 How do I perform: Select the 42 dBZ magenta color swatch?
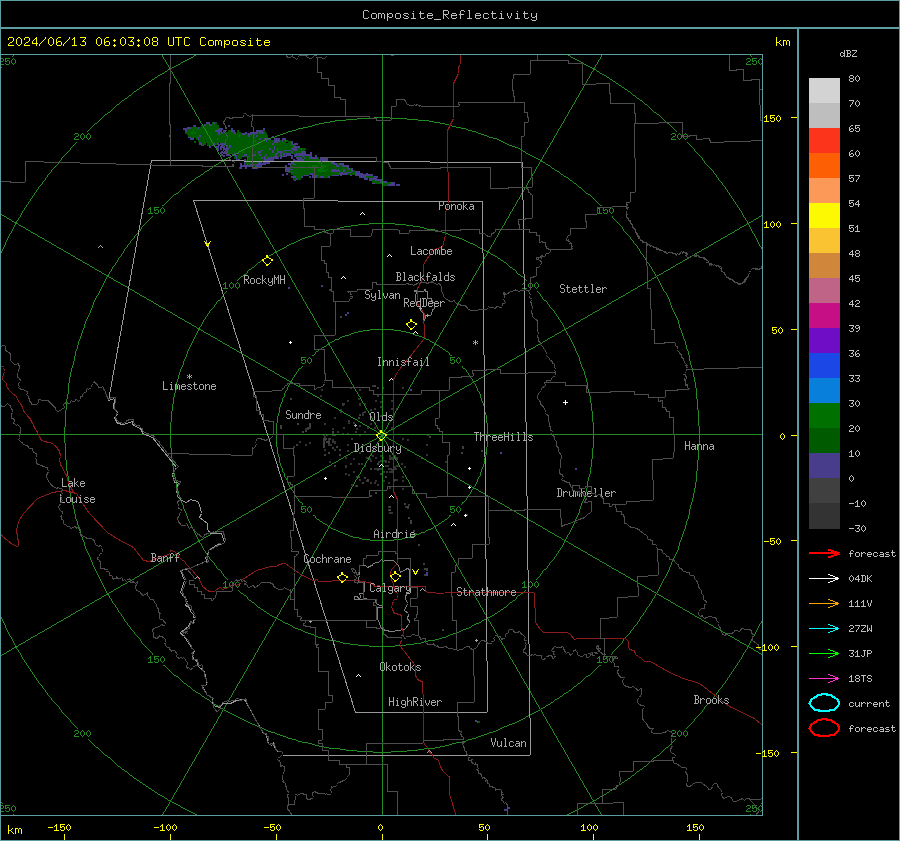pos(824,315)
